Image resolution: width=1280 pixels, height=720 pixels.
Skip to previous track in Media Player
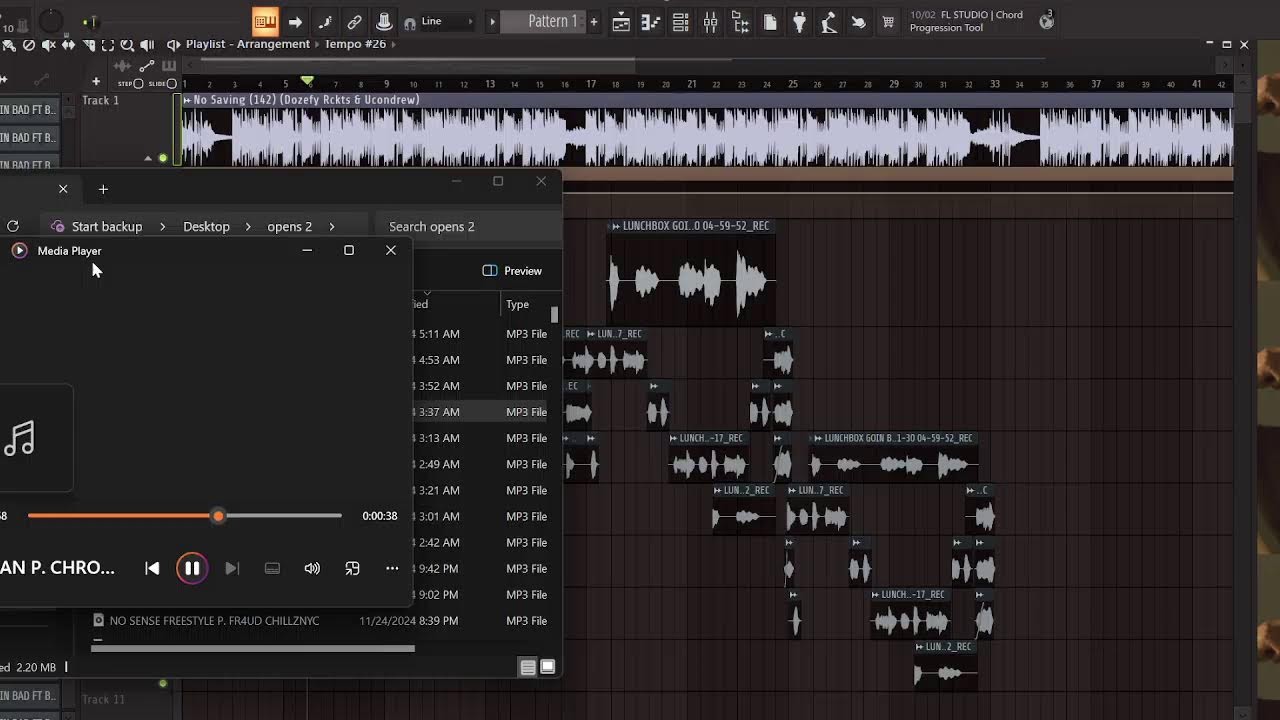[x=152, y=568]
